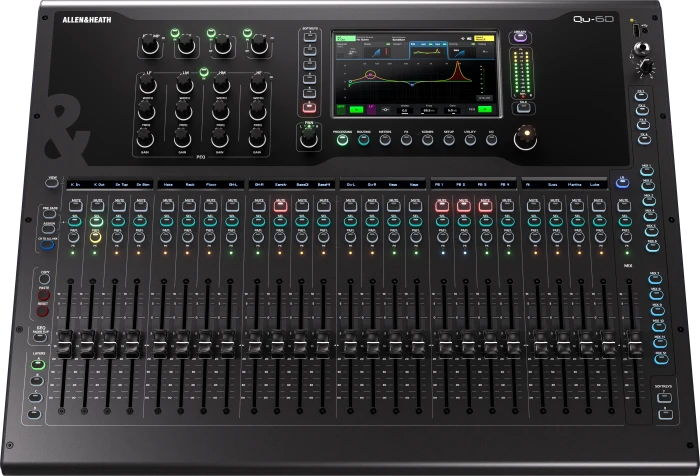
Task: Click the Pan rotary knob
Action: tap(309, 139)
